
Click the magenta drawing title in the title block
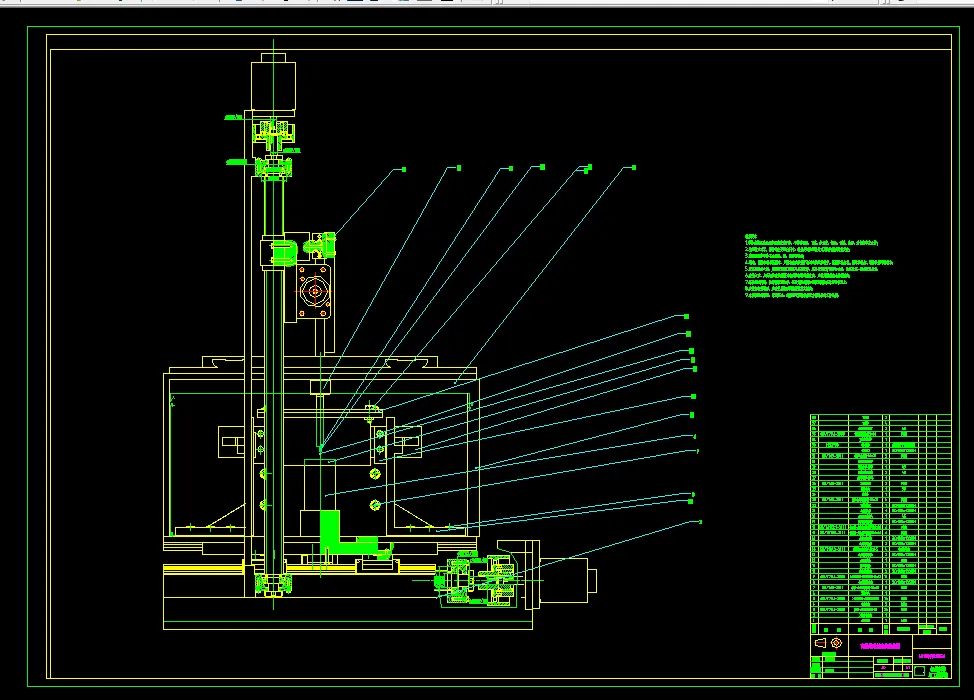click(880, 646)
